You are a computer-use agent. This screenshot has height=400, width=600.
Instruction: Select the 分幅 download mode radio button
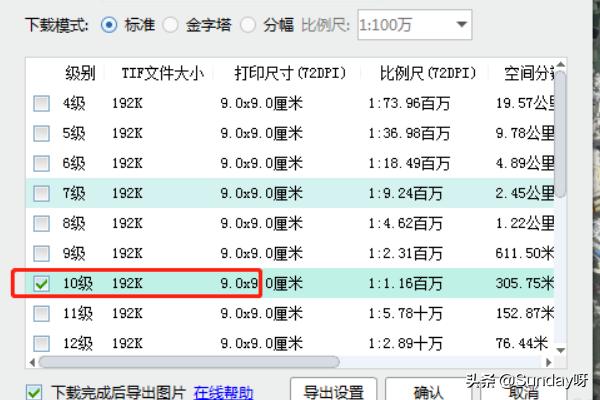[x=246, y=23]
